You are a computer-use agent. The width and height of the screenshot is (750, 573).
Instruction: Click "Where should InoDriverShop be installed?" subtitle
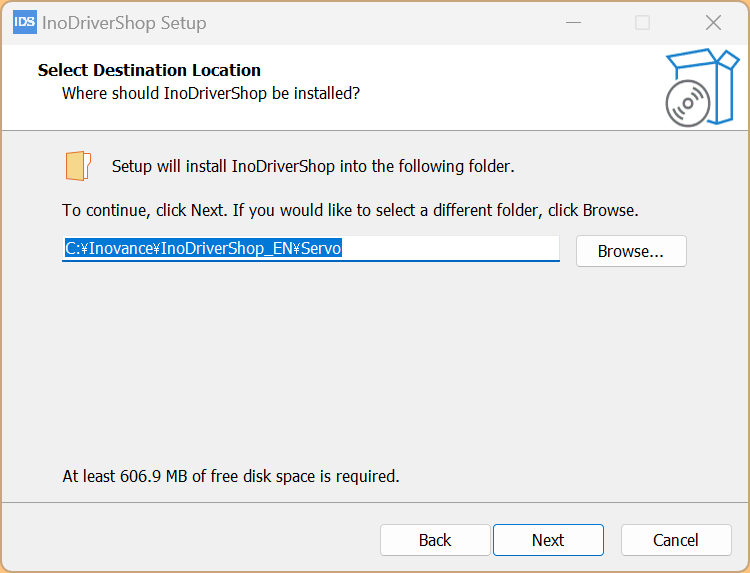pos(211,93)
